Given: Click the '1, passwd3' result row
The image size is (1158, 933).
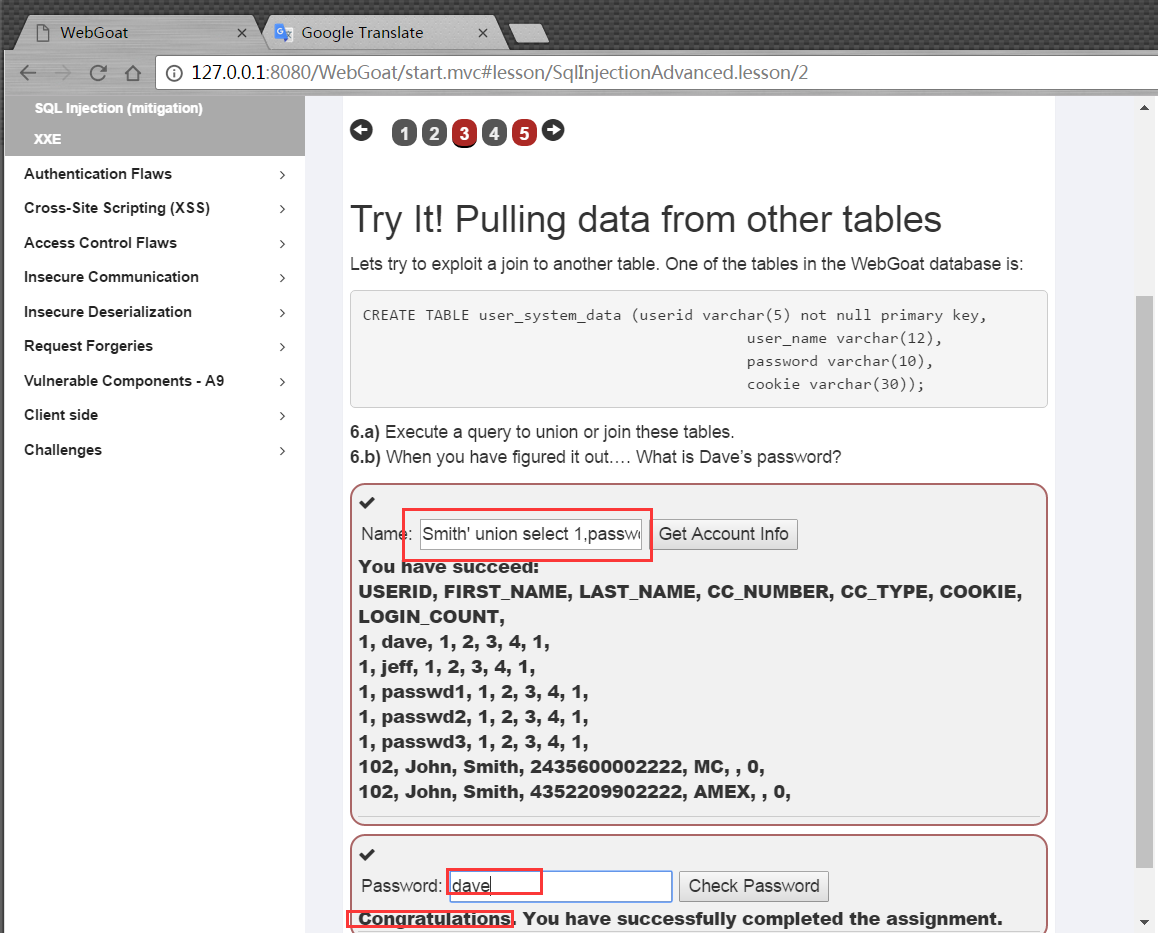Looking at the screenshot, I should 473,742.
